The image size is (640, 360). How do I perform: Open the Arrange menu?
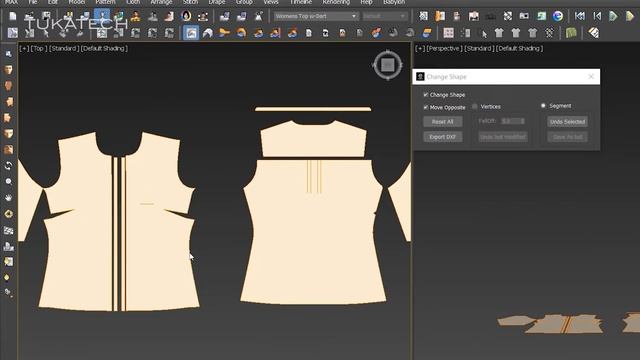(x=161, y=2)
